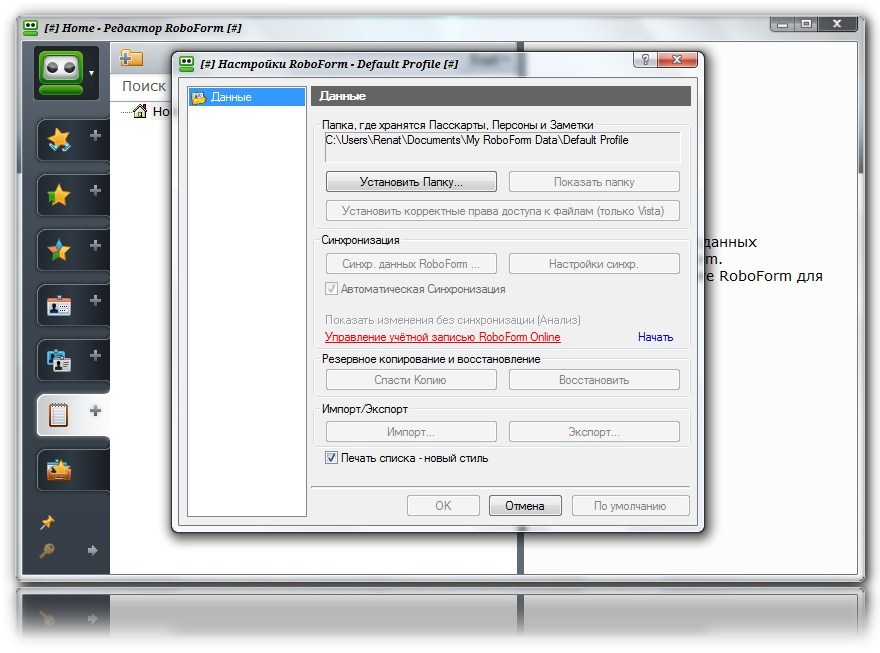Toggle Автоматическая Синхронизация checkbox
Viewport: 880px width, 653px height.
331,289
